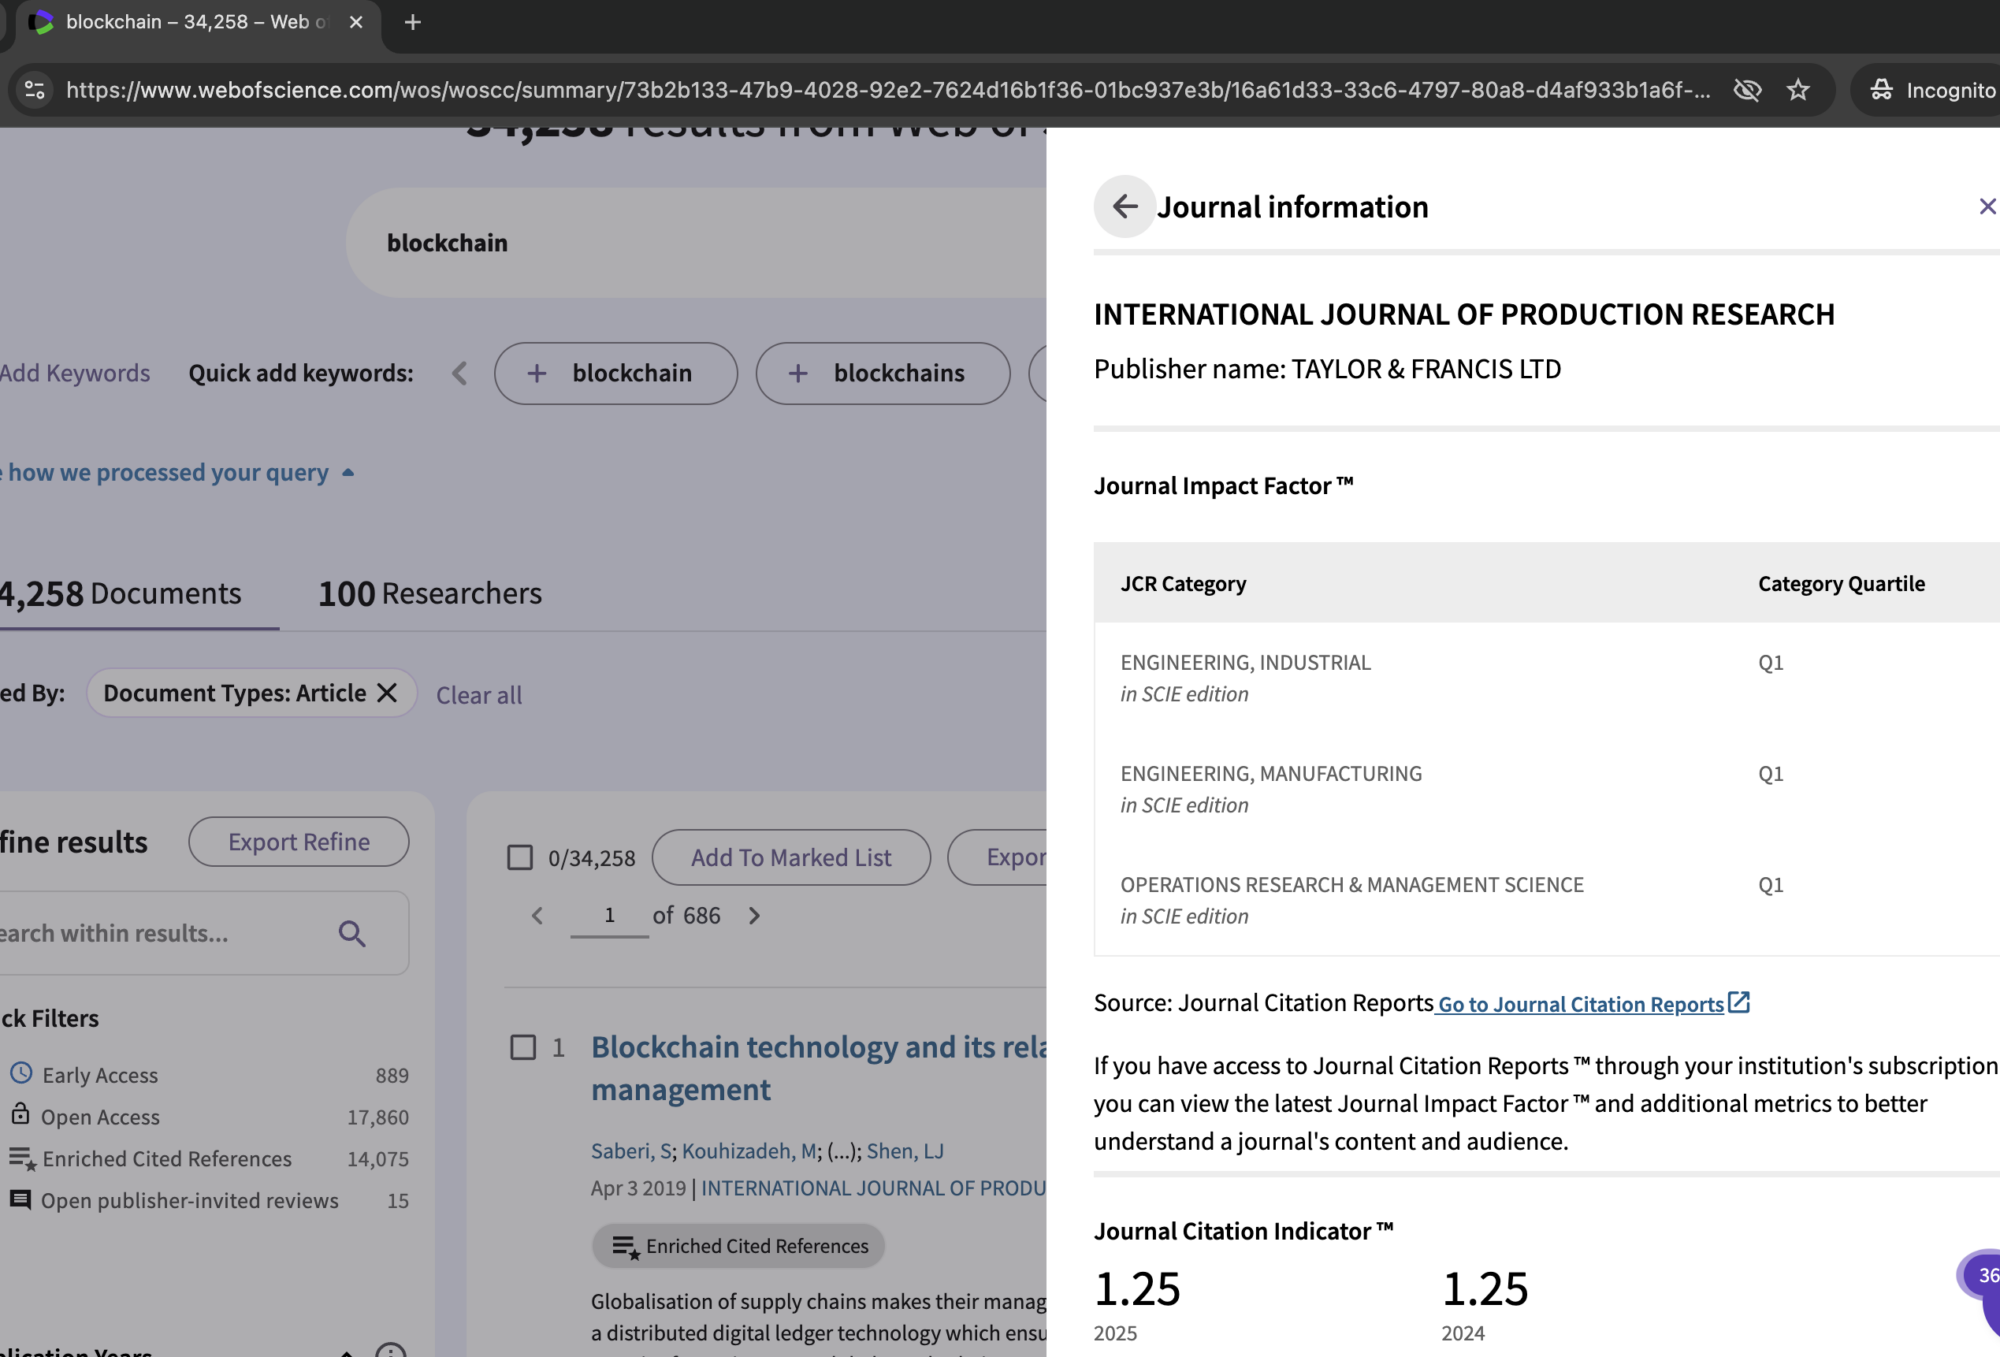This screenshot has width=2000, height=1357.
Task: Close the Journal information panel
Action: (x=1987, y=206)
